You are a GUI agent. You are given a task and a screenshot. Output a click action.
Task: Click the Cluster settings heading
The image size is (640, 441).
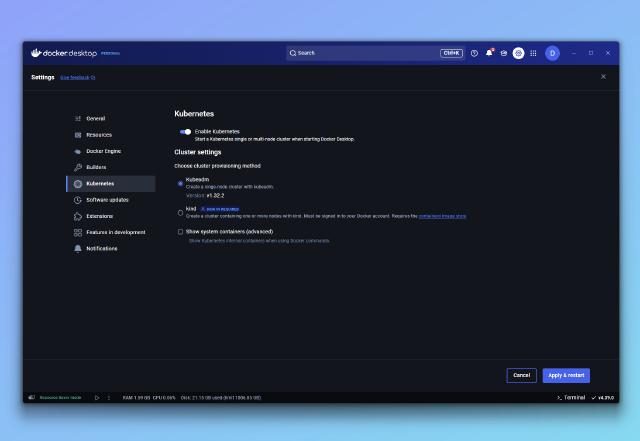198,152
